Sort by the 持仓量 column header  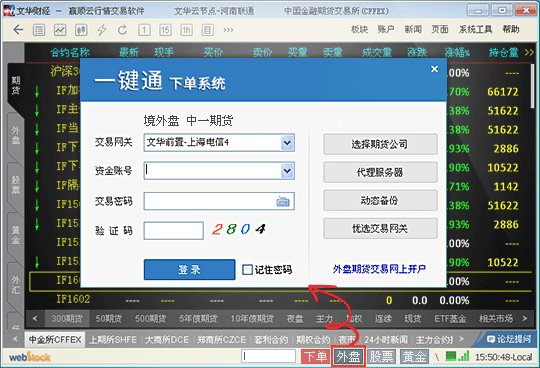[504, 52]
